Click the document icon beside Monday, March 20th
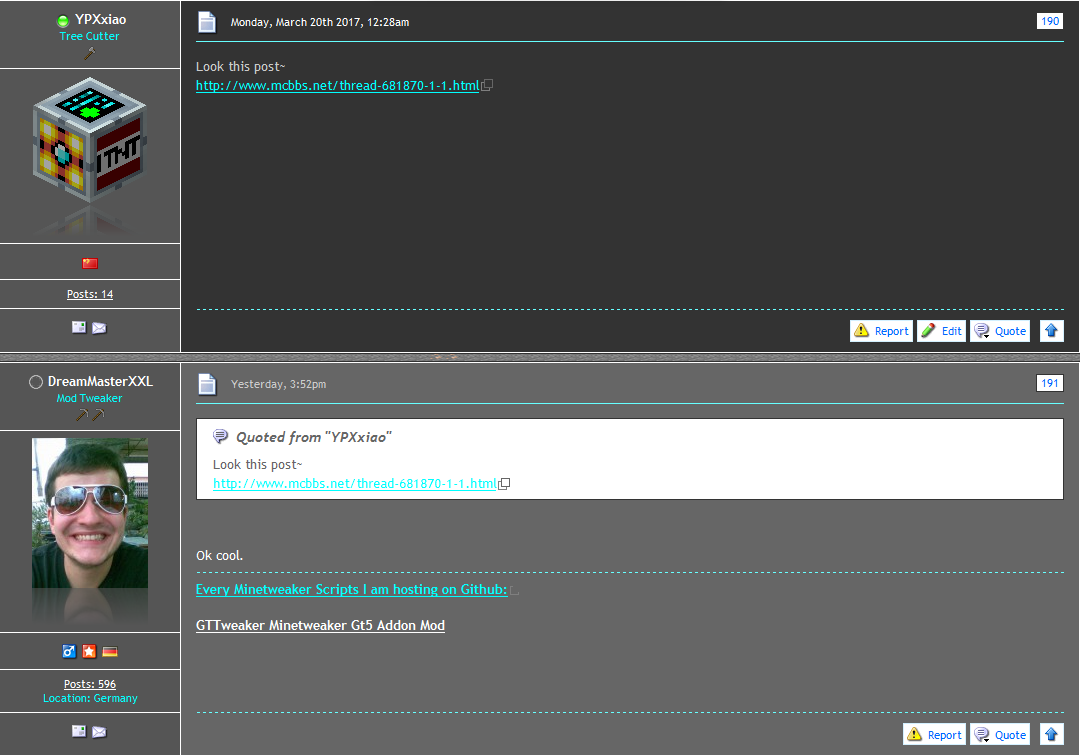The height and width of the screenshot is (755, 1080). coord(207,22)
